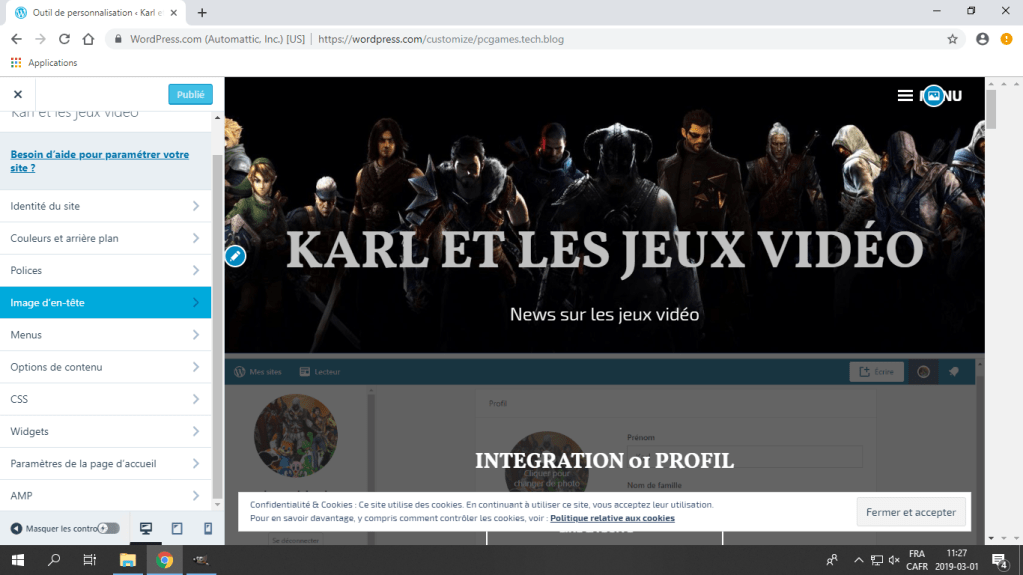Viewport: 1023px width, 575px height.
Task: Switch preview to mobile phone device
Action: point(208,528)
